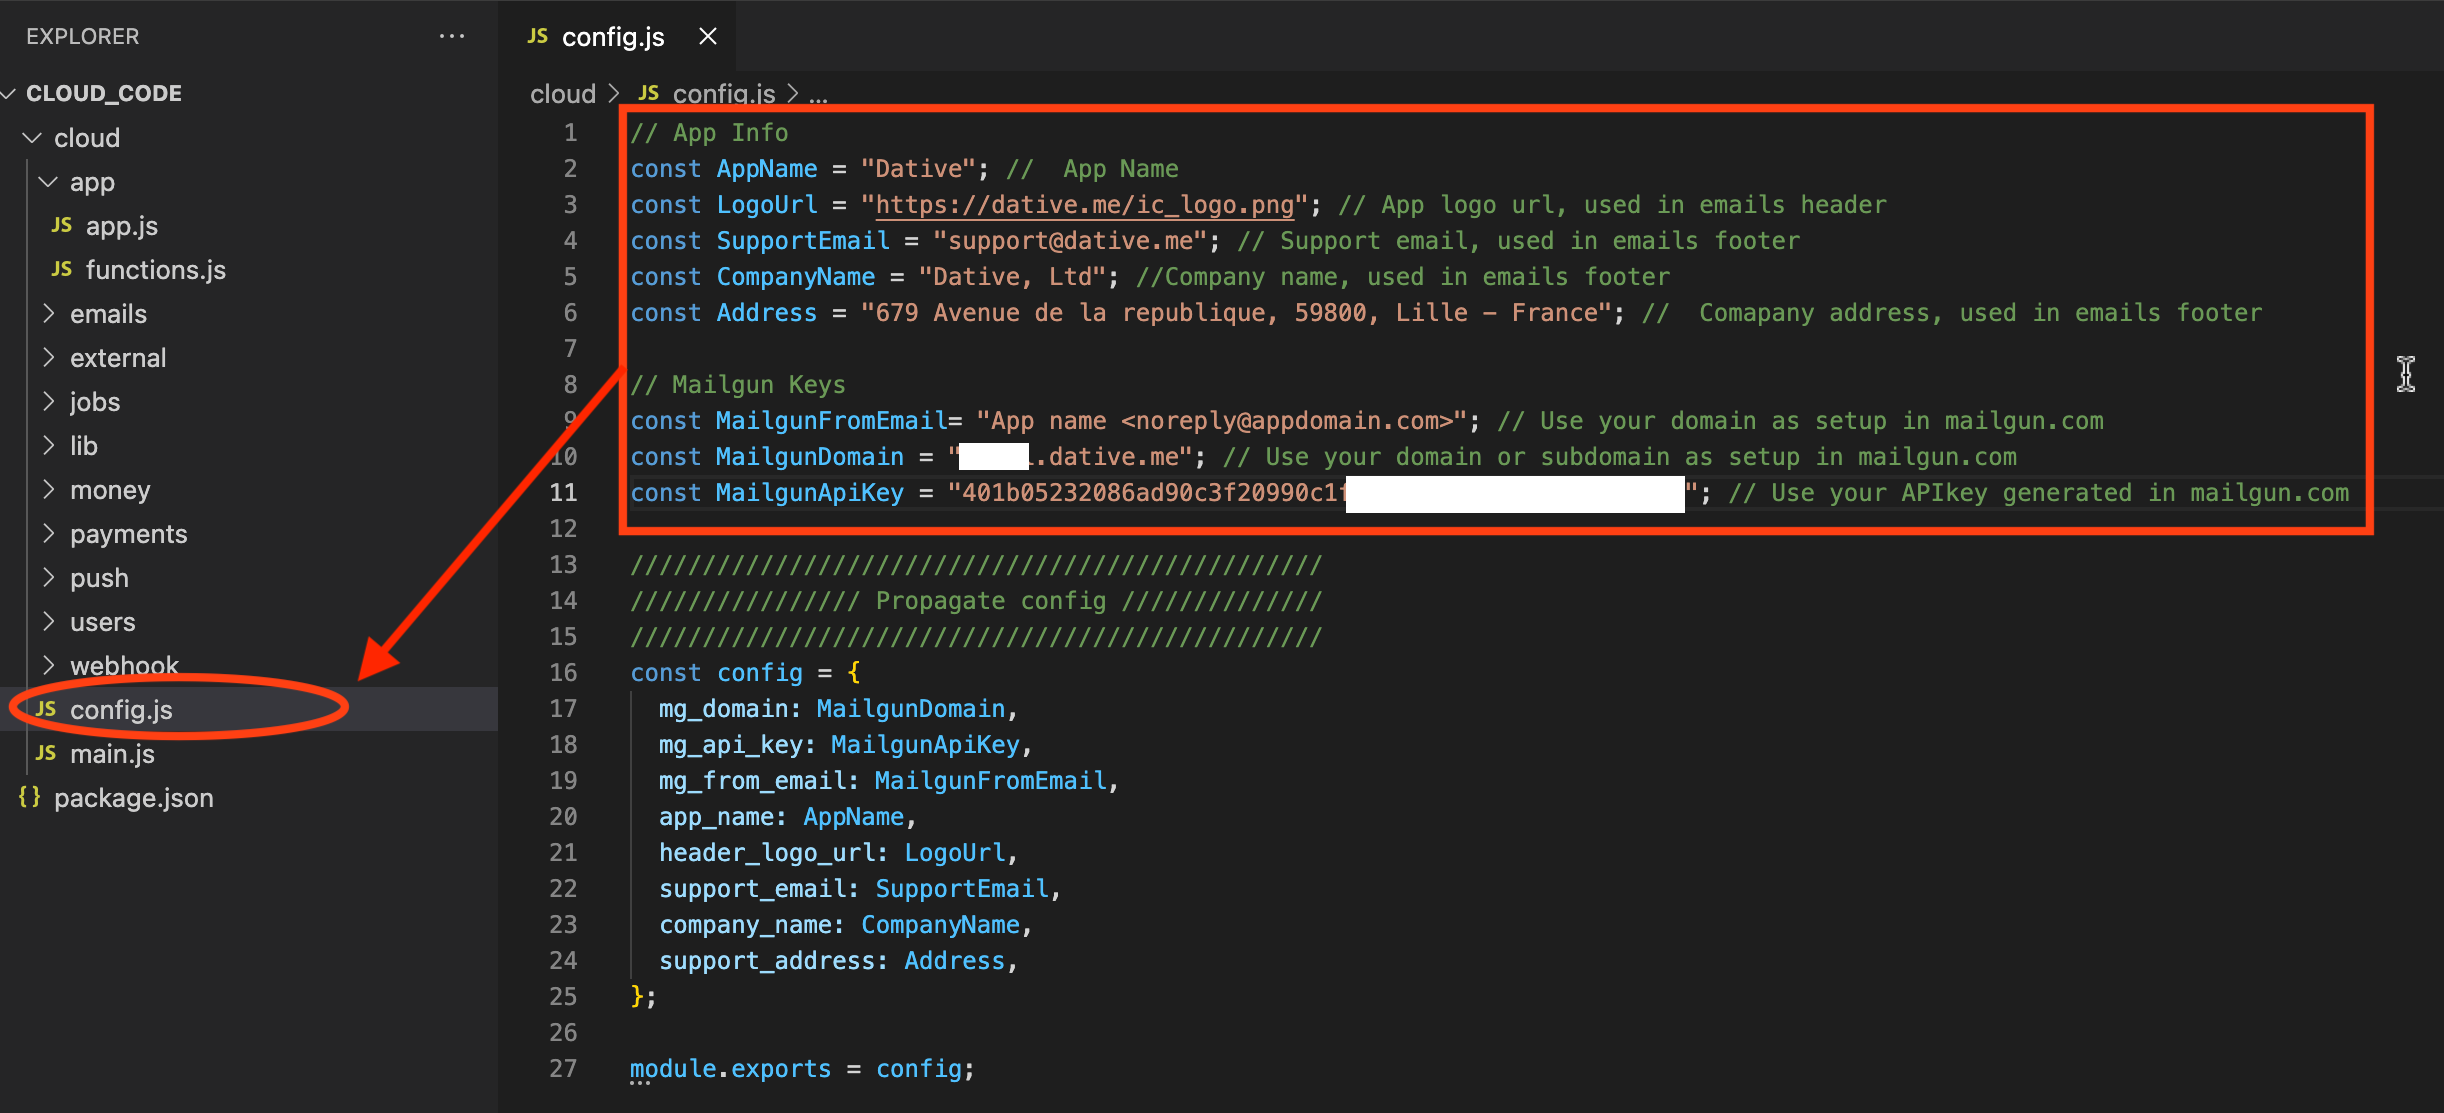Open config.js in the file tree
The height and width of the screenshot is (1113, 2444).
pyautogui.click(x=121, y=710)
